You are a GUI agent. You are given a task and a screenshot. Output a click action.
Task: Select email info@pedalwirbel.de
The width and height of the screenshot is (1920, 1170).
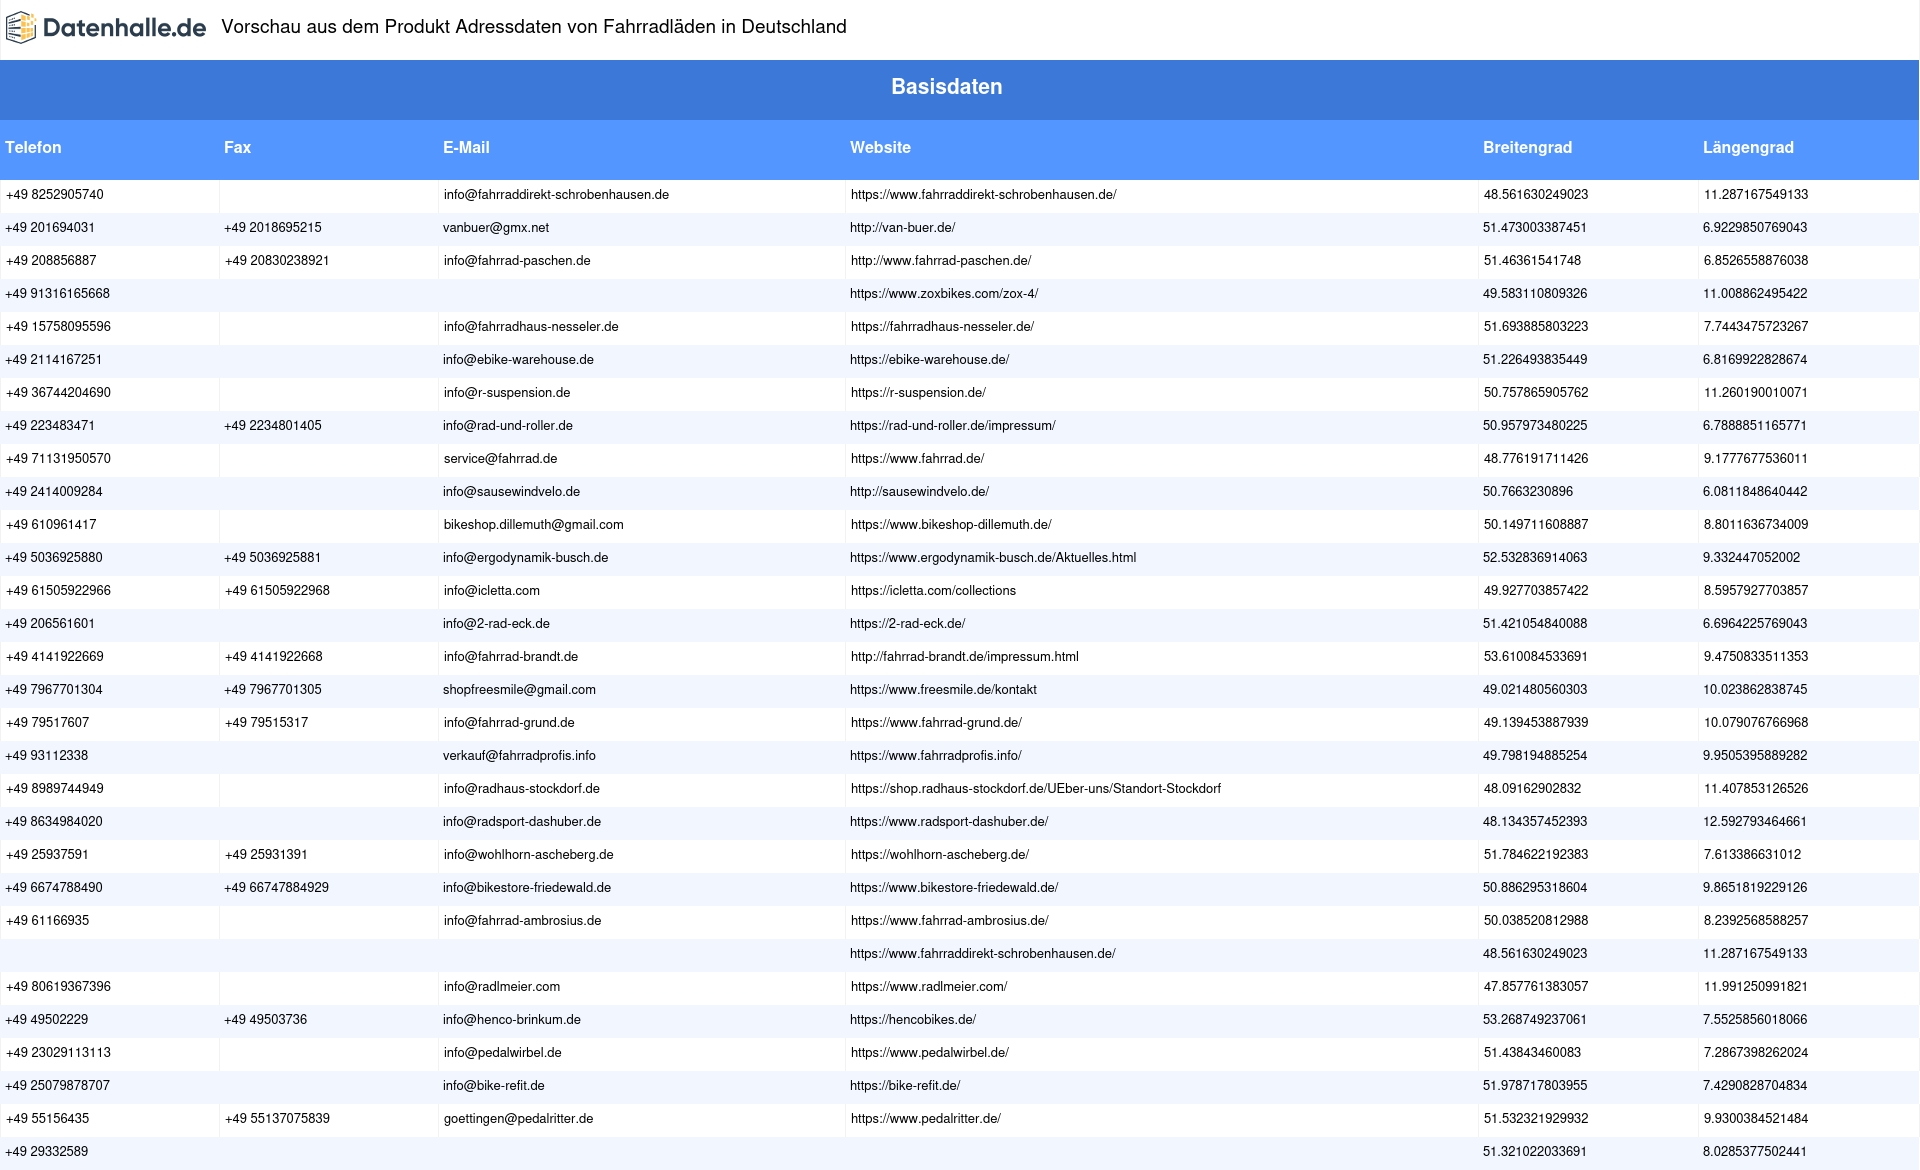pos(503,1053)
